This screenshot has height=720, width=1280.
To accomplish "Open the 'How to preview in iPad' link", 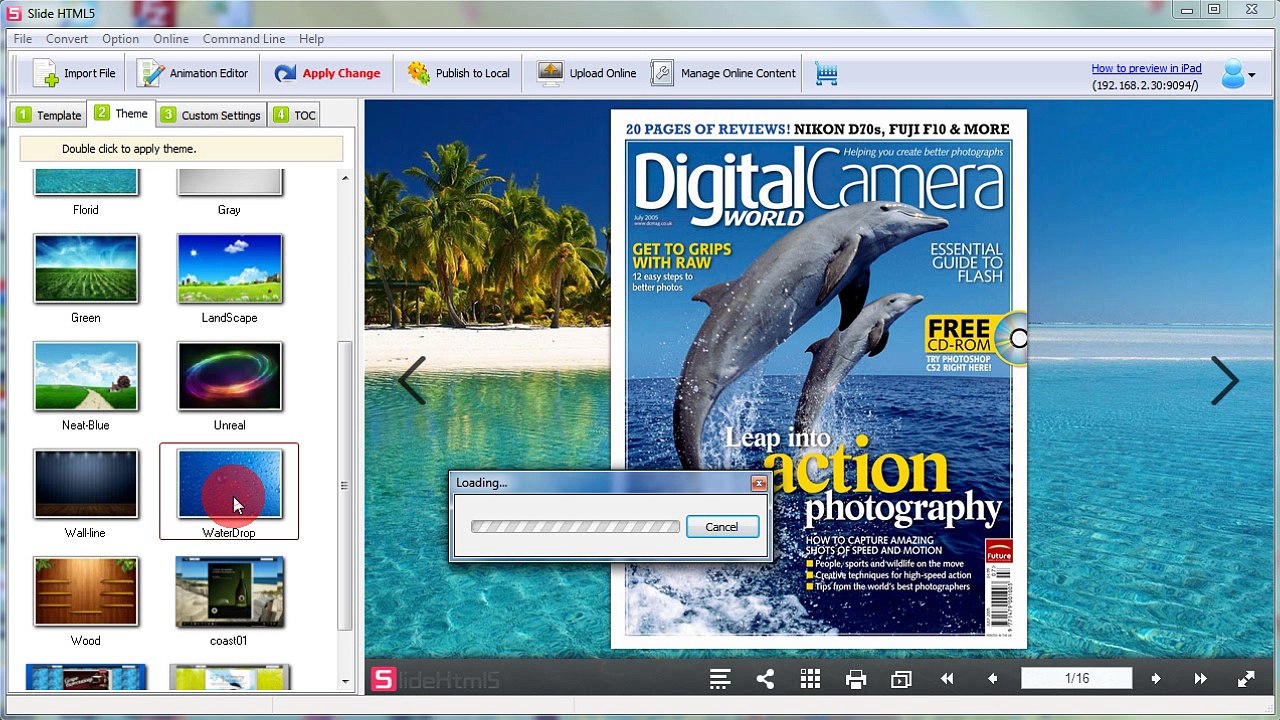I will [x=1146, y=68].
